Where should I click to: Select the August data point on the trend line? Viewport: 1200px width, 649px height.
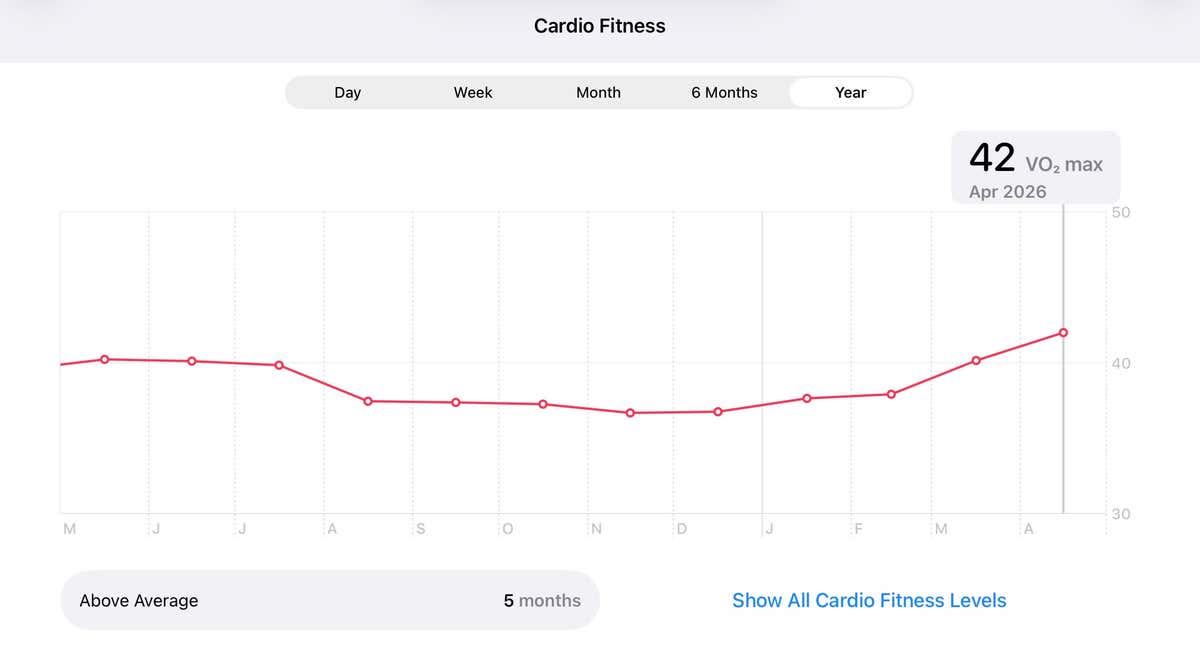click(368, 400)
